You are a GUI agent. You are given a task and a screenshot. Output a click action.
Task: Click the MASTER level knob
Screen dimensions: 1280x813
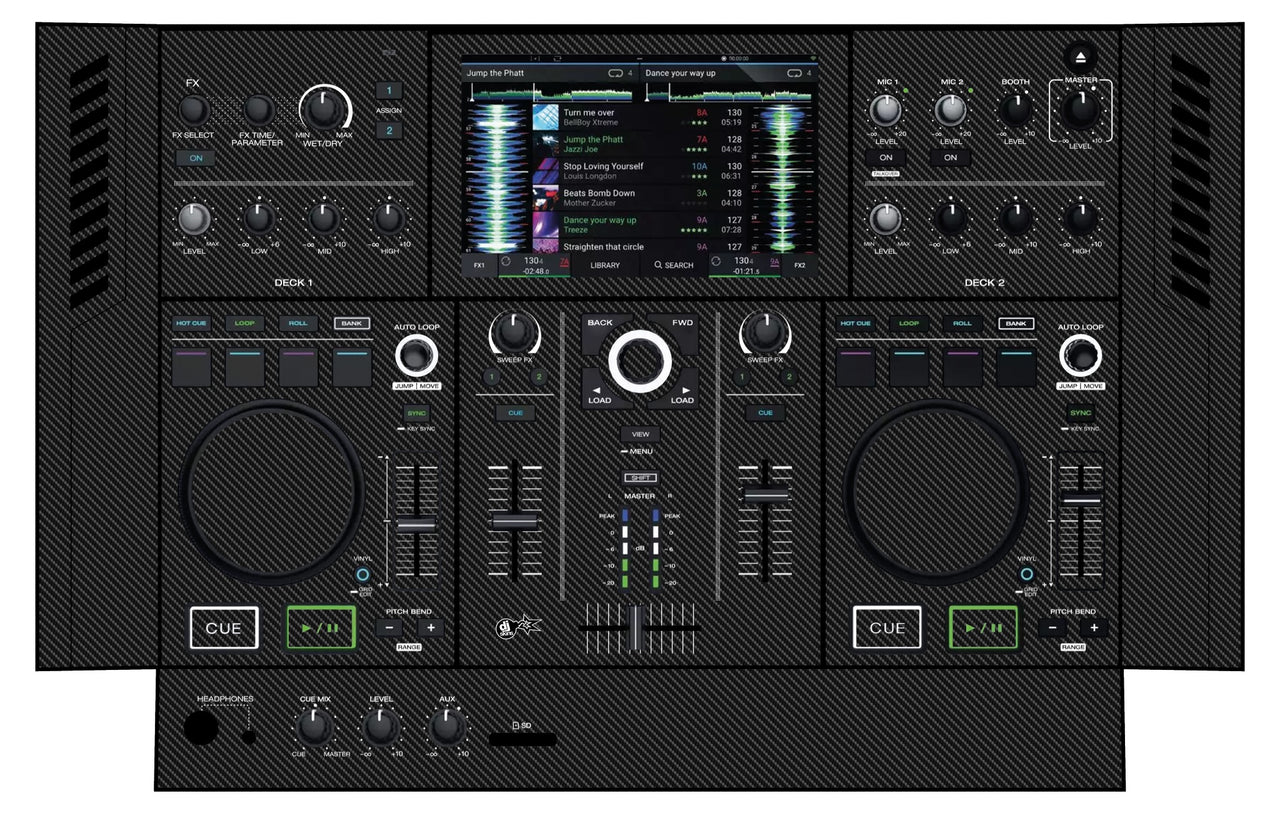point(1080,110)
